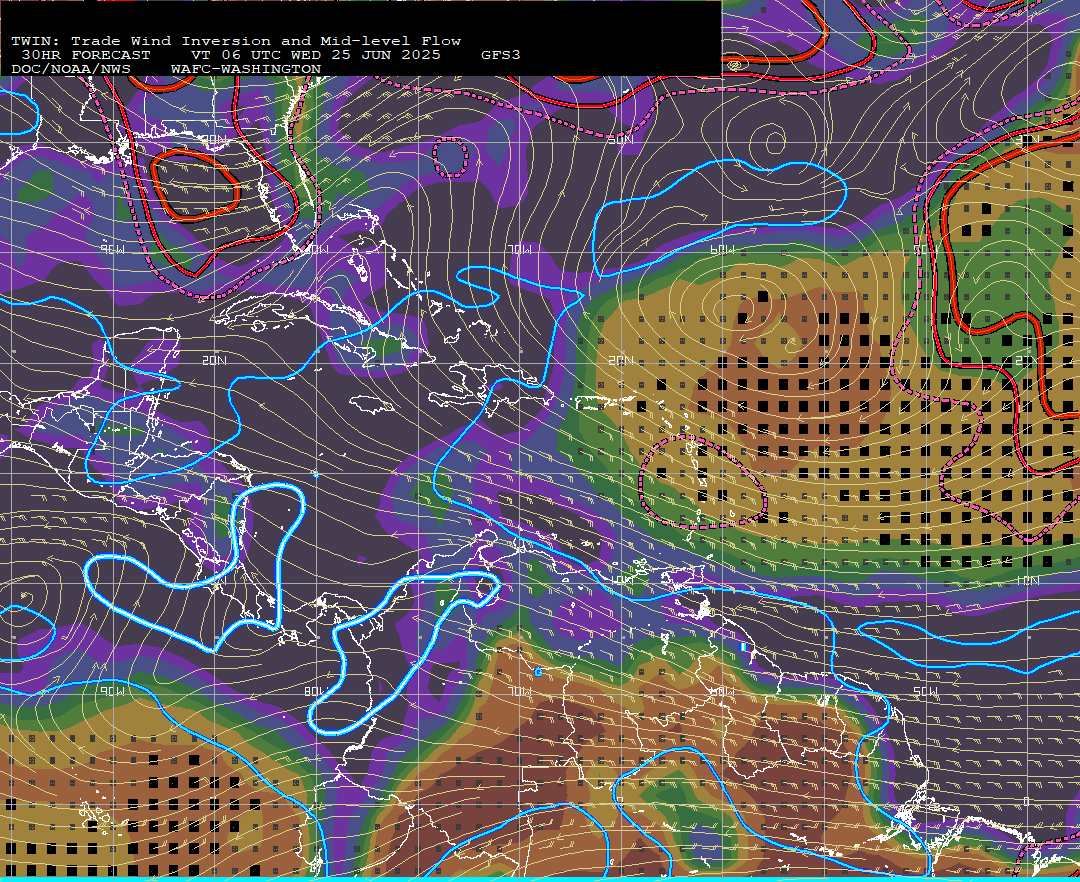Screen dimensions: 1080x882
Task: Click the "0" equator latitude label
Action: tap(1028, 801)
